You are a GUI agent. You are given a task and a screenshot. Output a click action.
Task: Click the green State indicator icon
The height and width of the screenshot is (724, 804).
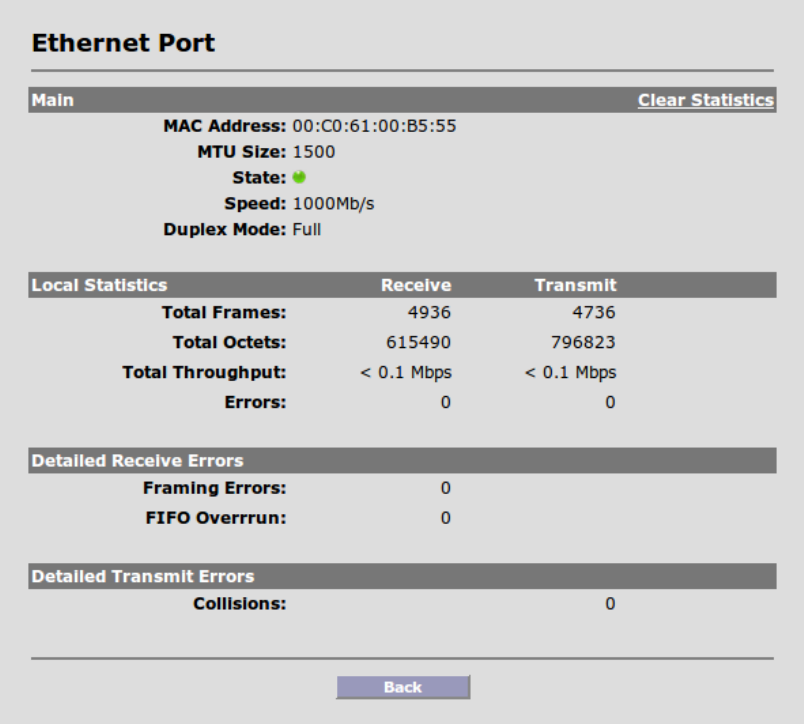click(x=299, y=177)
